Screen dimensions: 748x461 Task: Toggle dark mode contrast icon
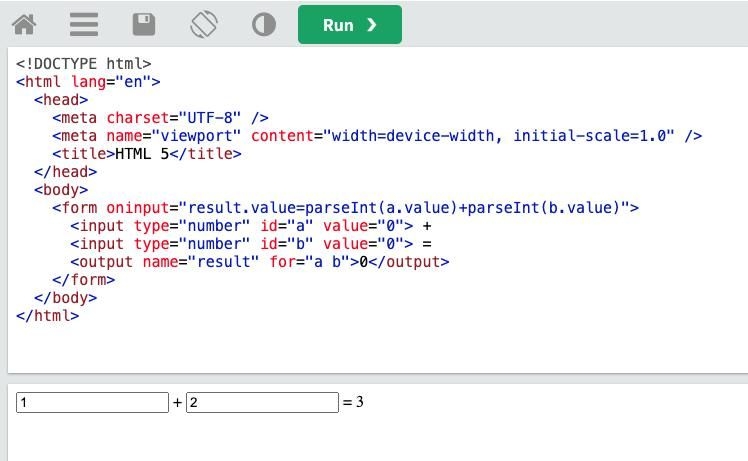(x=264, y=24)
